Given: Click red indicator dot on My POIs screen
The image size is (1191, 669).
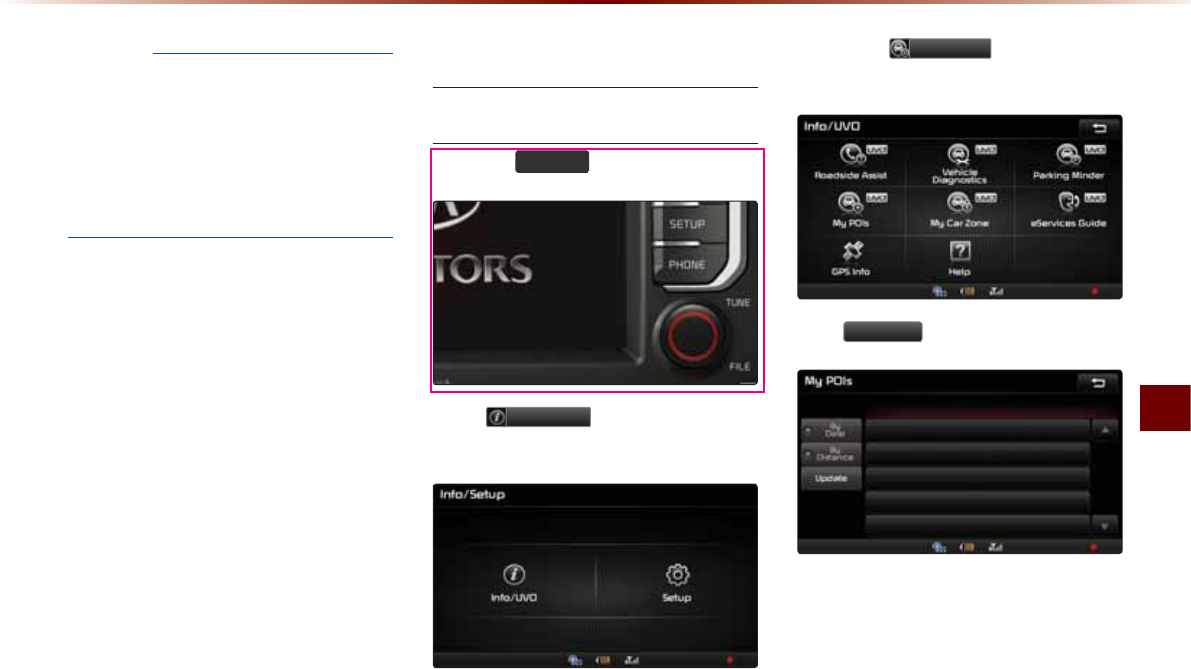Looking at the screenshot, I should point(1094,547).
